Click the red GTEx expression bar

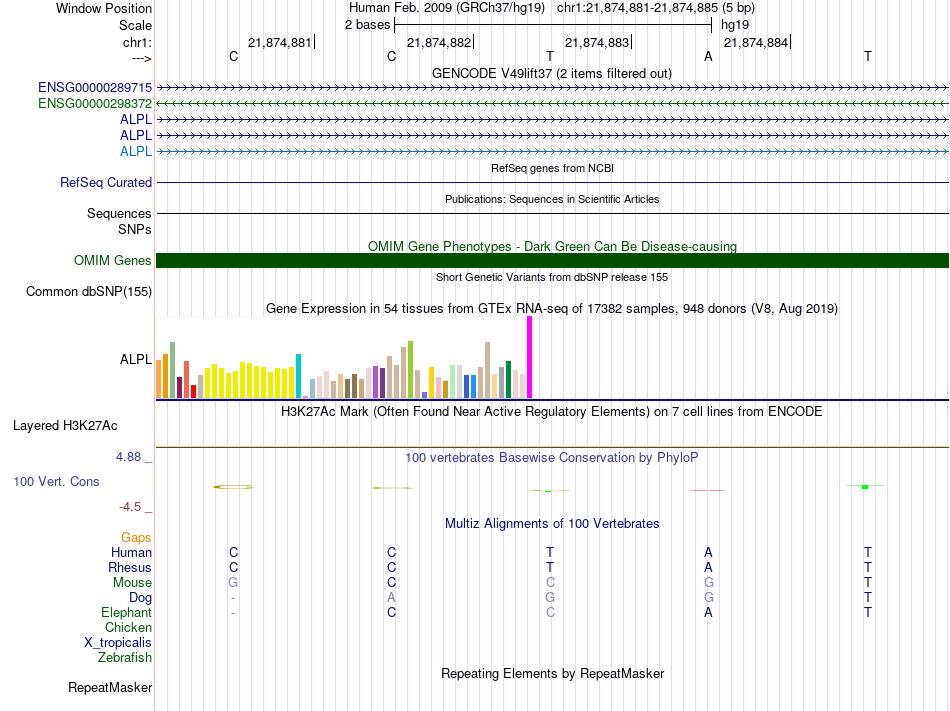click(x=193, y=392)
